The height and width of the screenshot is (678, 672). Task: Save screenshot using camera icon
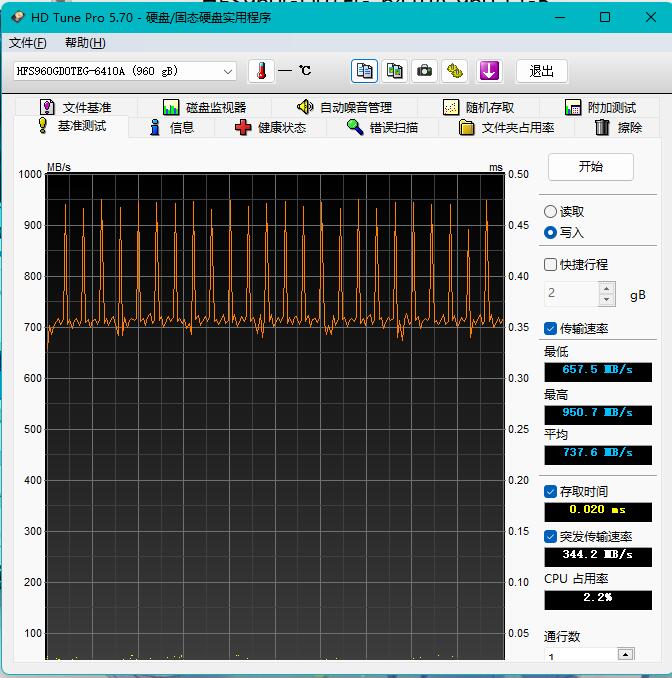[x=424, y=71]
